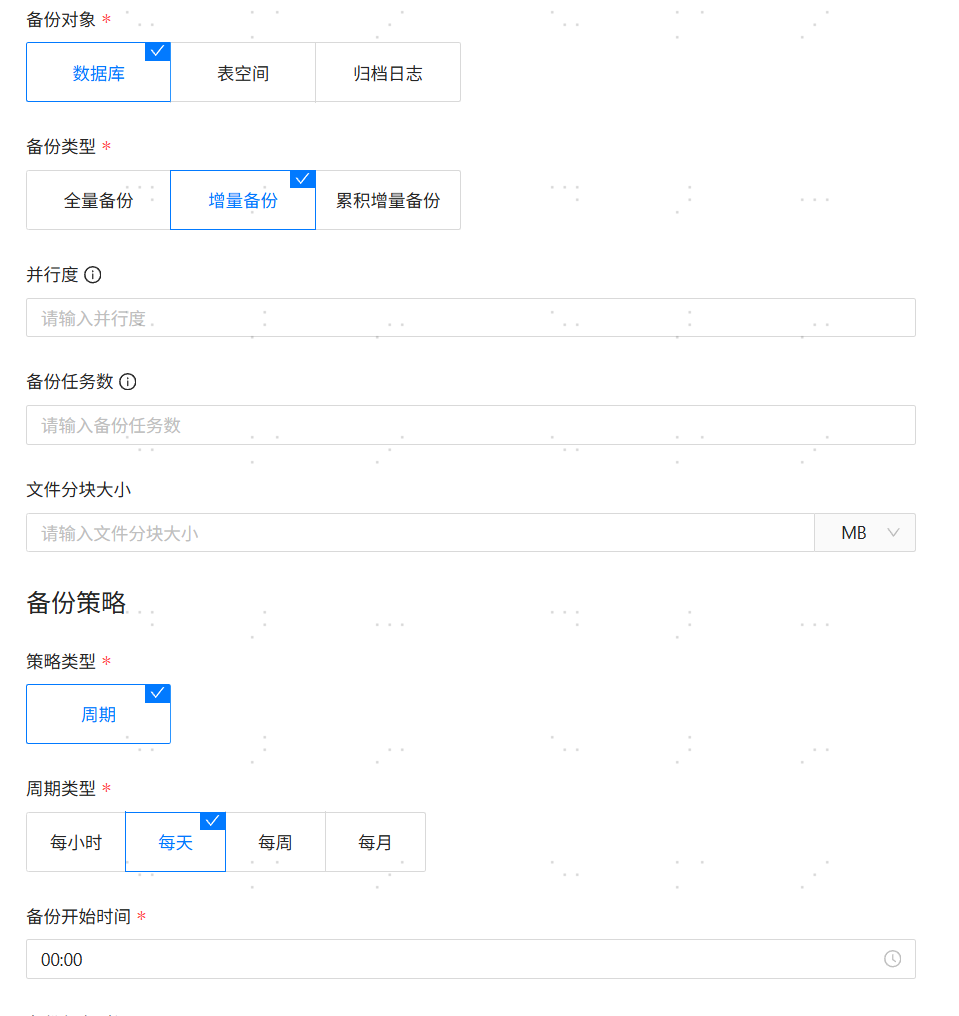959x1016 pixels.
Task: Click the clock icon in 备份开始时间 field
Action: pos(892,959)
